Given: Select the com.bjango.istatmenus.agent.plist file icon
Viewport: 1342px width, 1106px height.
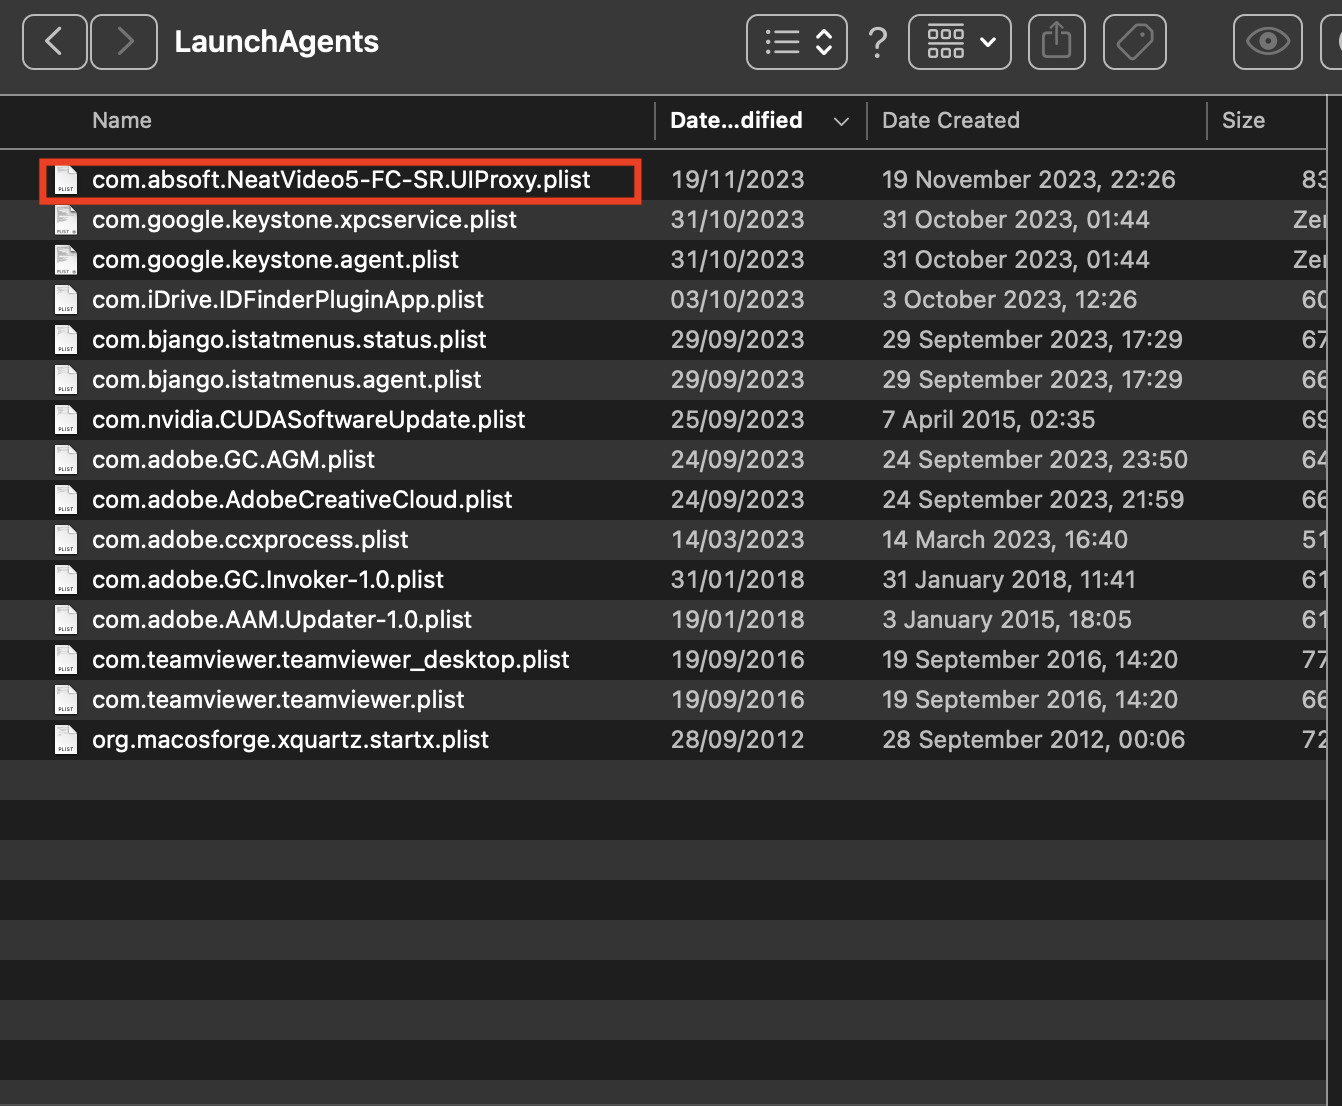Looking at the screenshot, I should [66, 380].
